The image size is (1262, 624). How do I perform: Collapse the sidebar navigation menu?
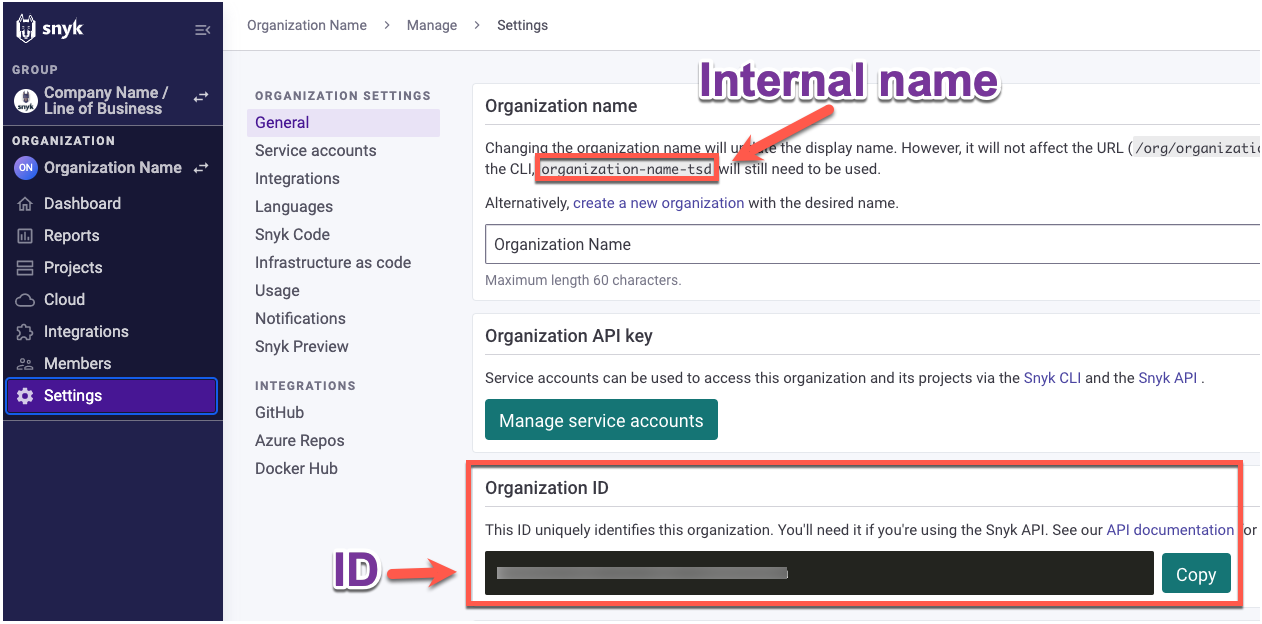tap(202, 30)
